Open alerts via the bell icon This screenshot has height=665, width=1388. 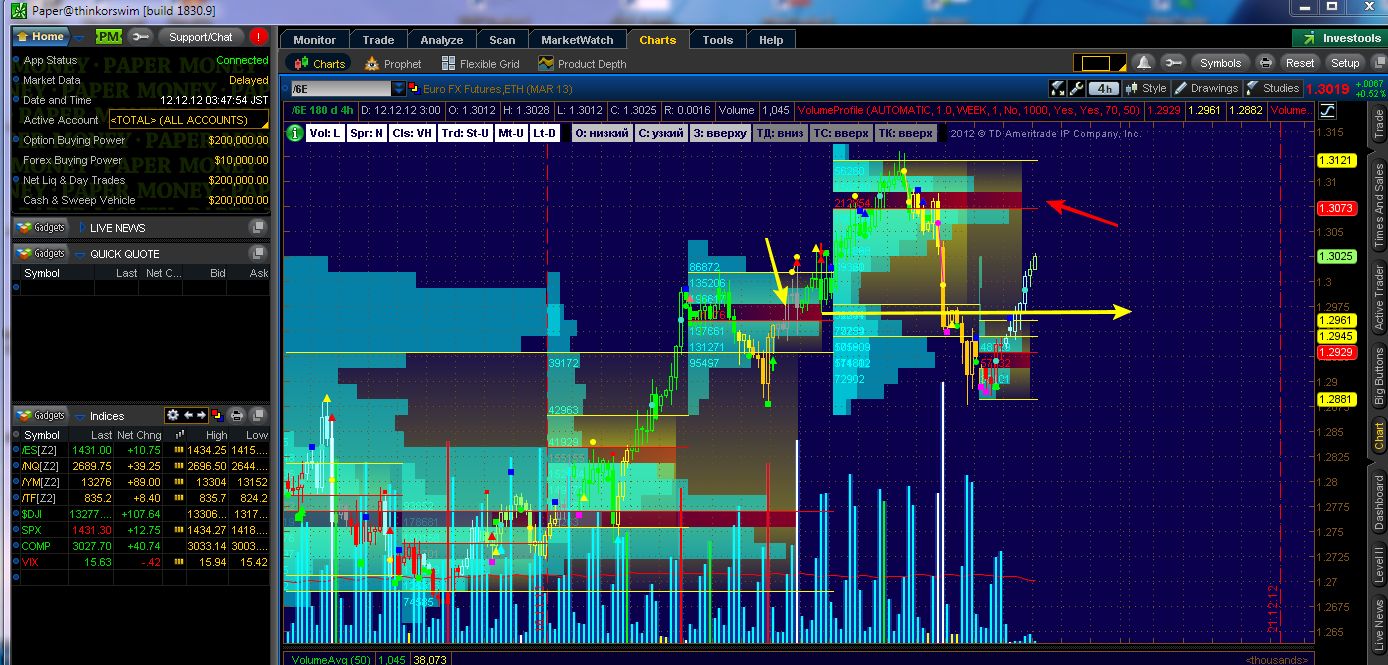point(1144,62)
